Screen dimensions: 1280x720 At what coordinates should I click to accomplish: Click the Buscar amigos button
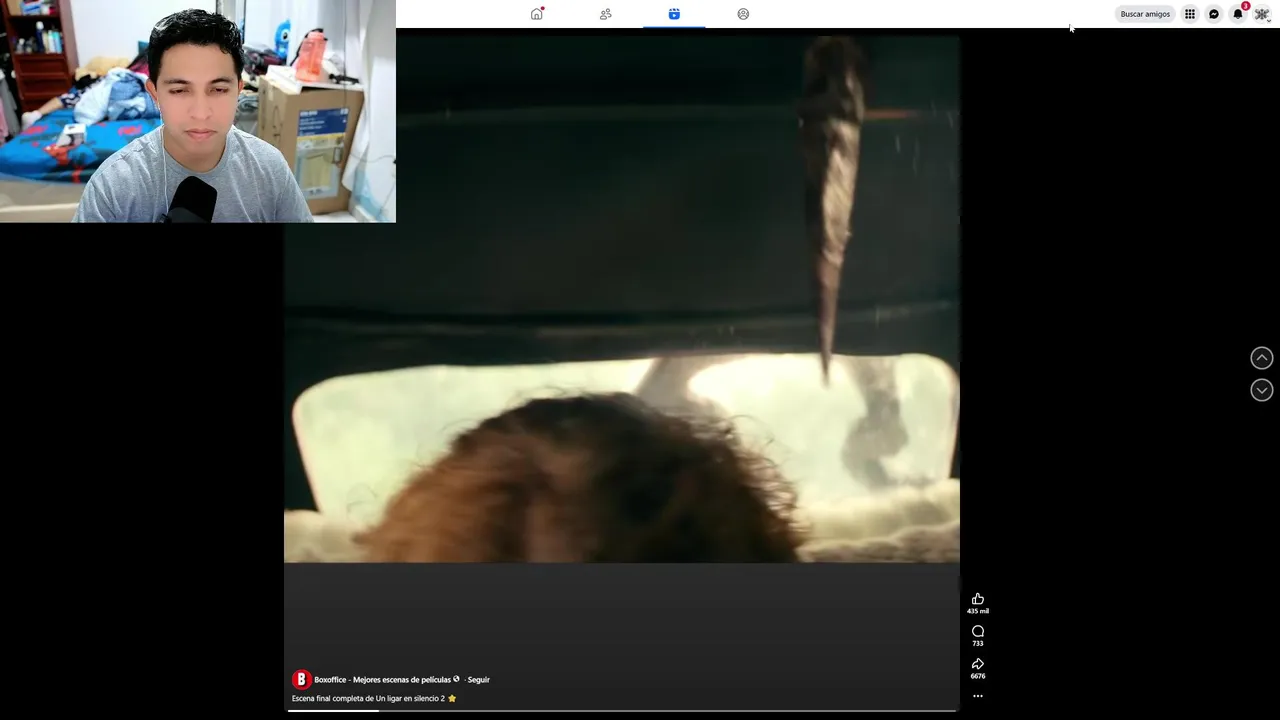(x=1145, y=14)
